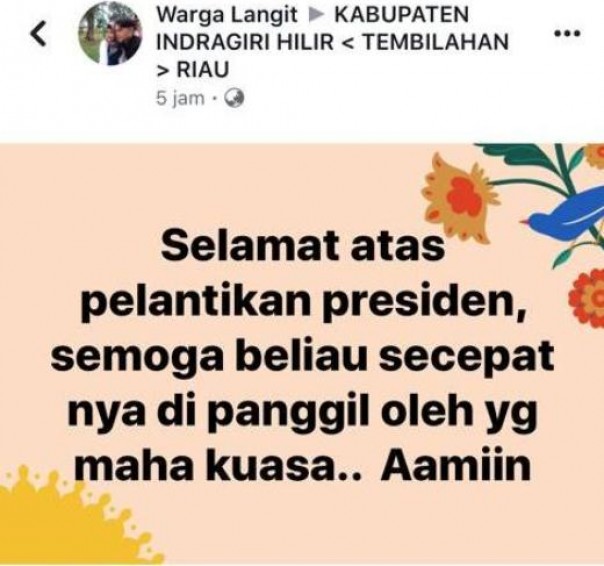Click the triangle arrow after Warga Langit

click(315, 15)
